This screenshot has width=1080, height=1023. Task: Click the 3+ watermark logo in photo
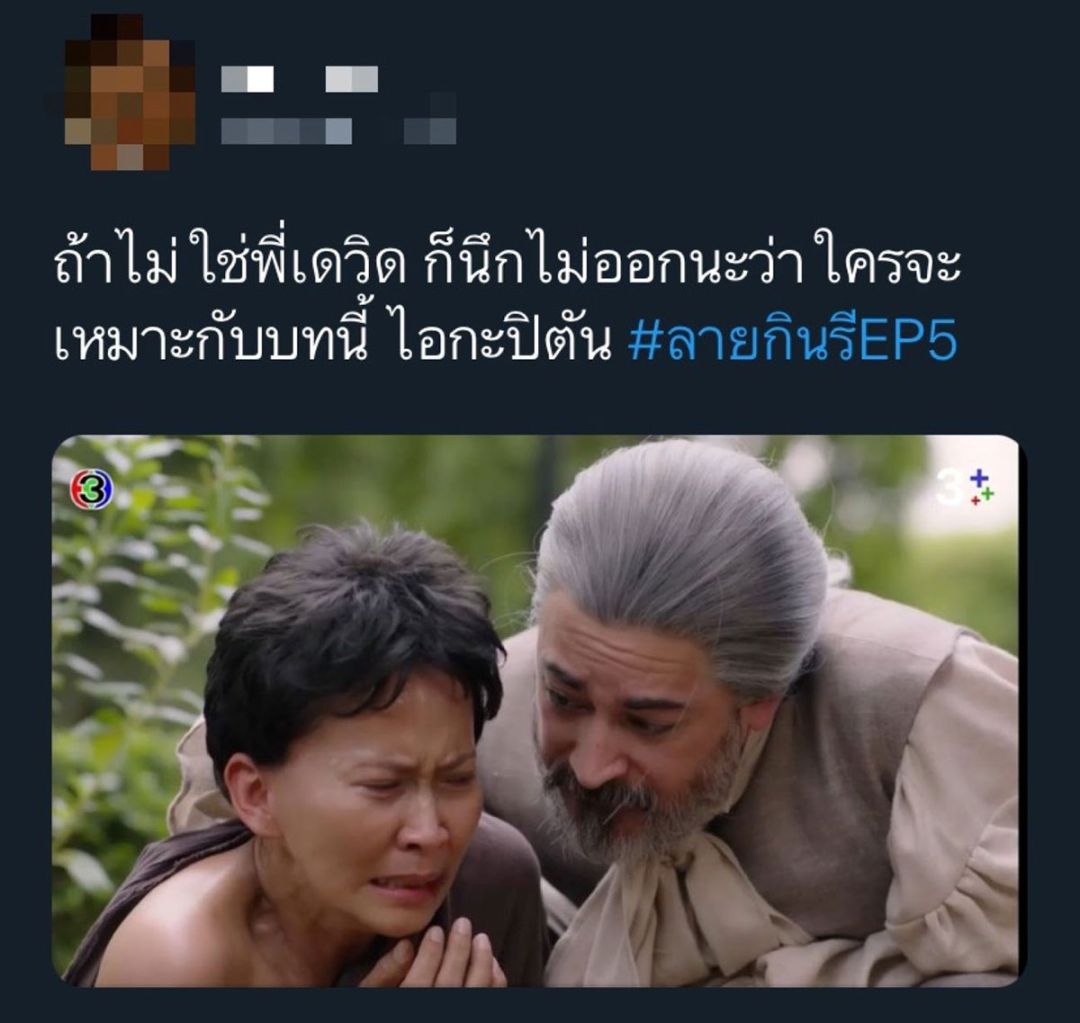tap(967, 488)
